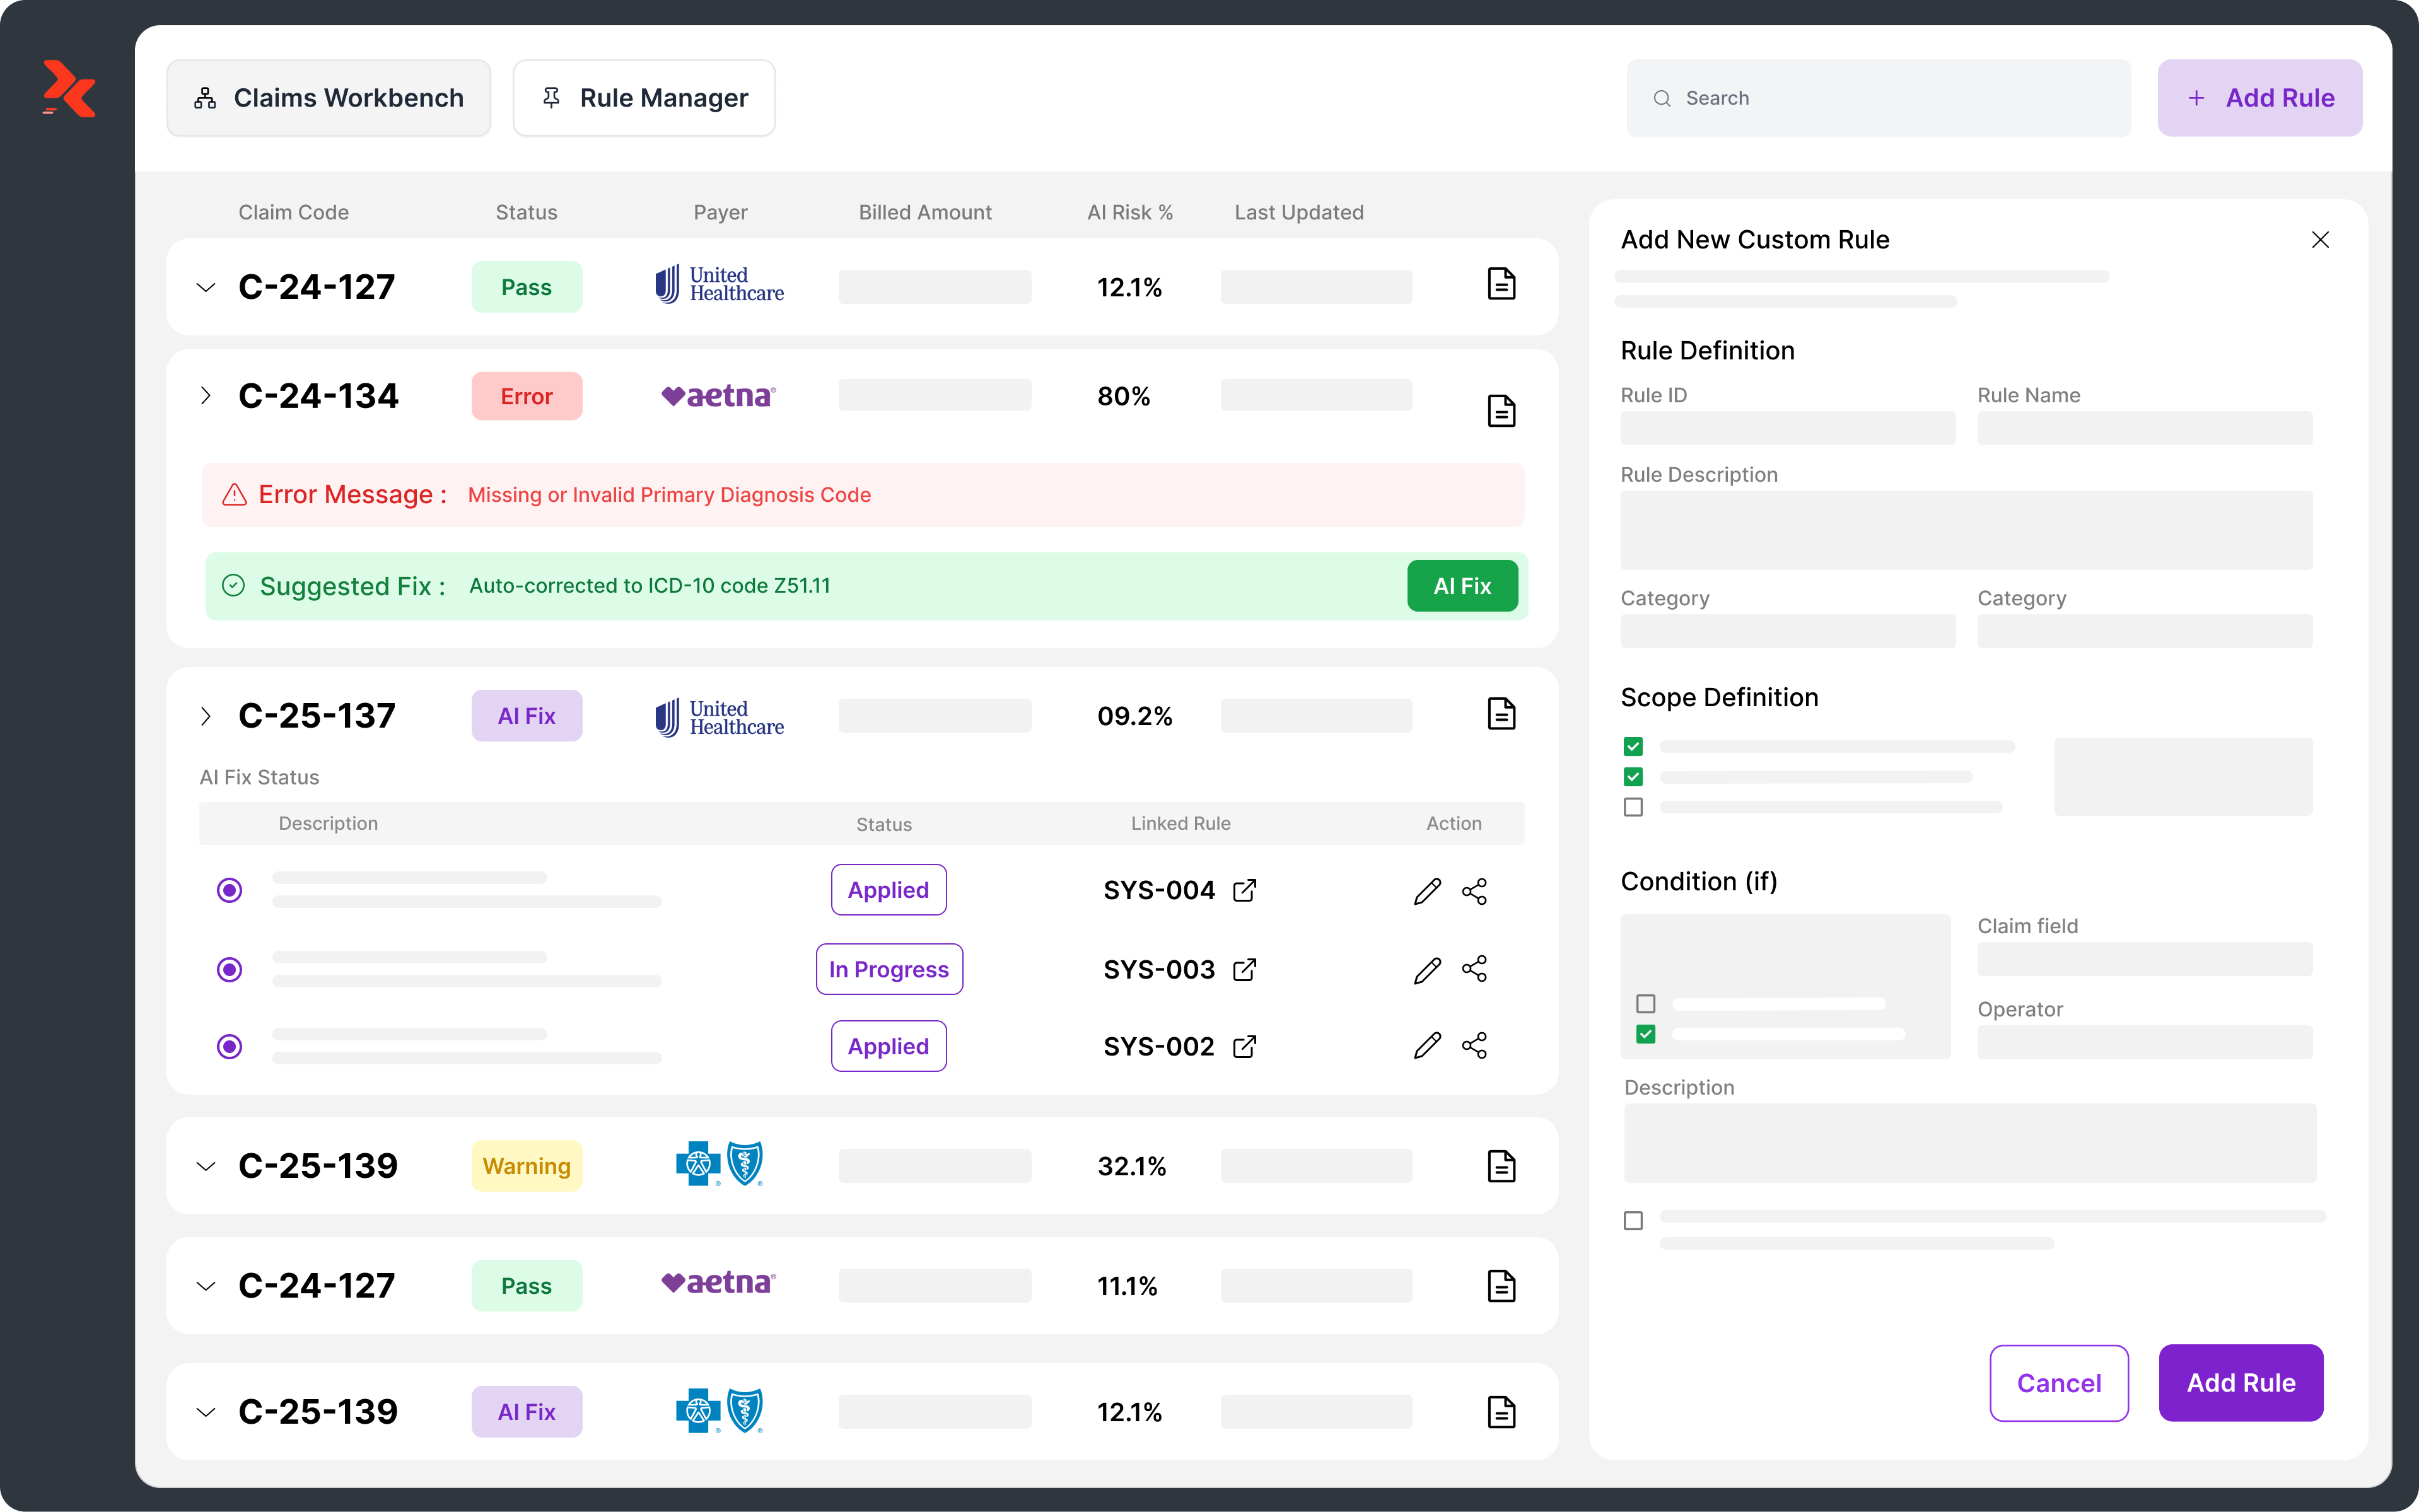
Task: Check the third Scope Definition checkbox
Action: coord(1633,807)
